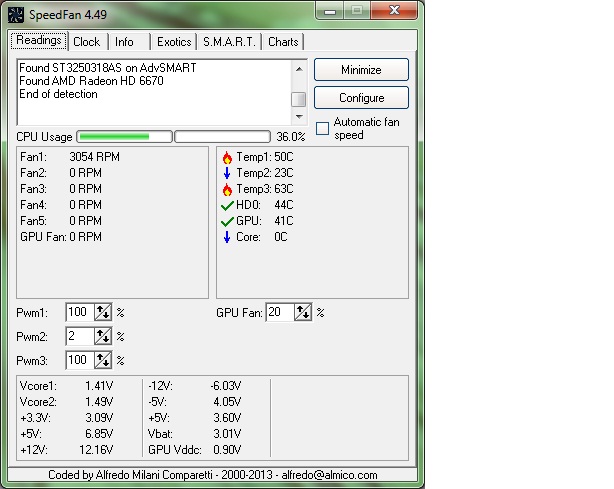614x489 pixels.
Task: Switch to the Exotics tab
Action: 174,42
